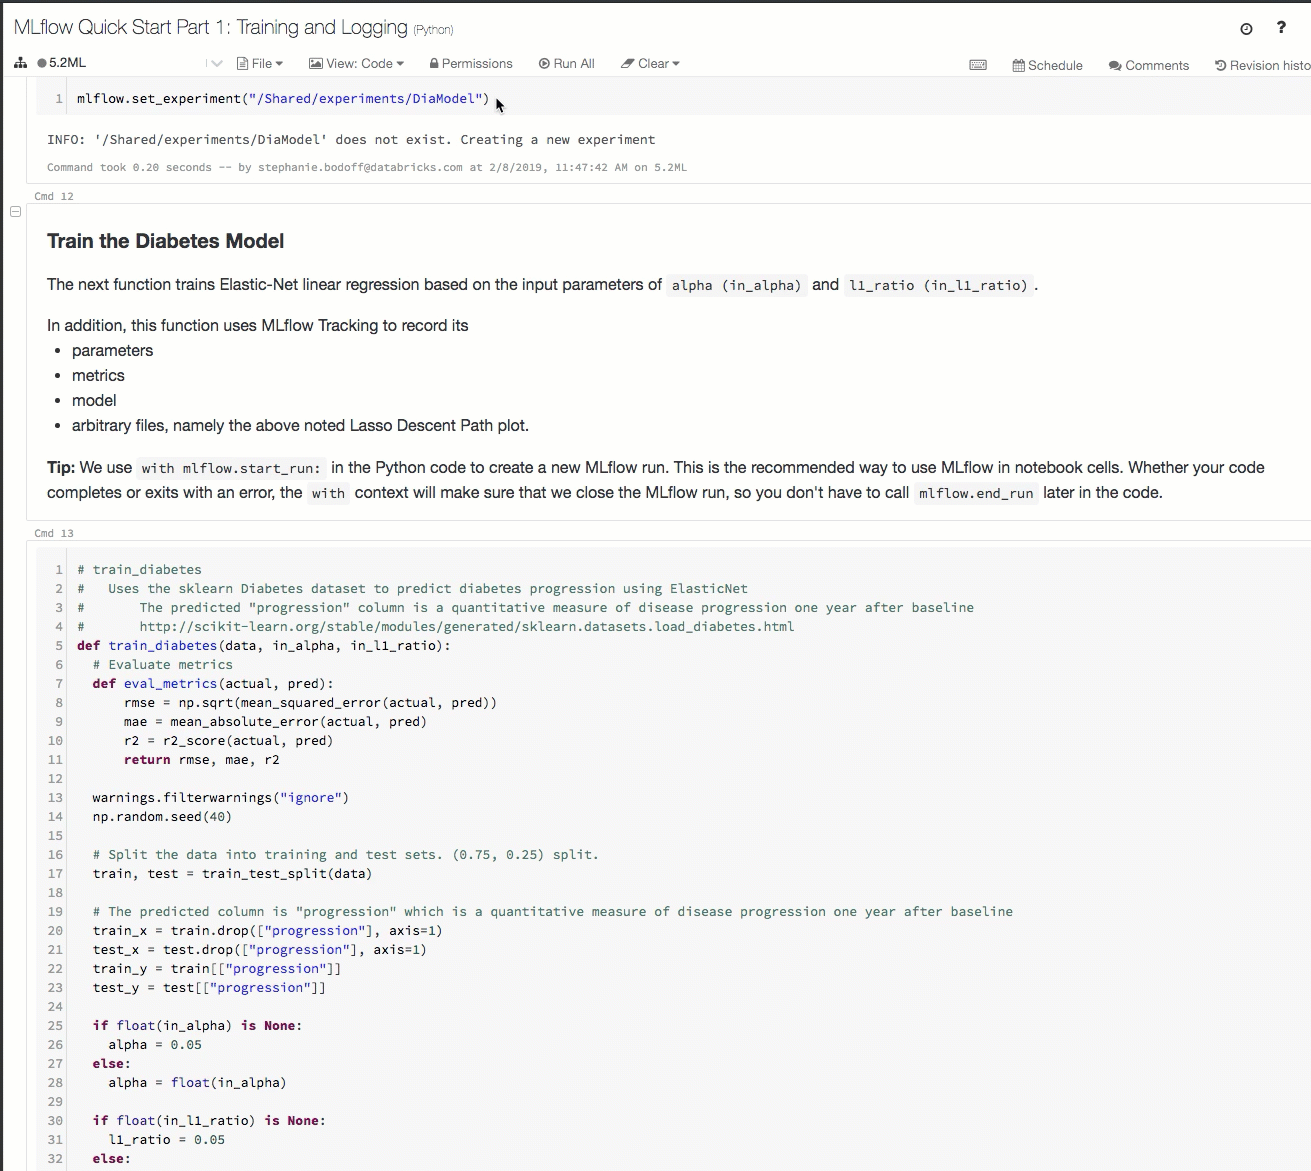Click the 'Command took 0.20 seconds' status line

point(367,168)
